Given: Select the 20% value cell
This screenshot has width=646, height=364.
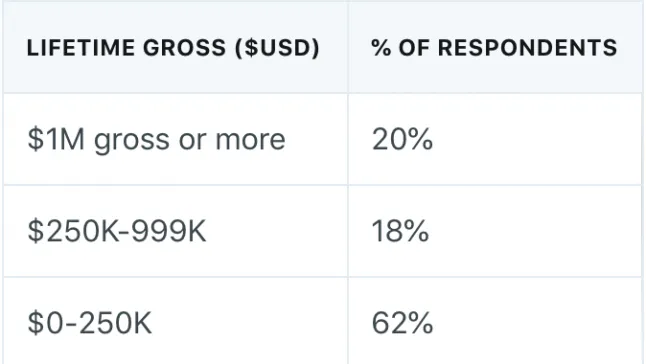Looking at the screenshot, I should [x=496, y=139].
